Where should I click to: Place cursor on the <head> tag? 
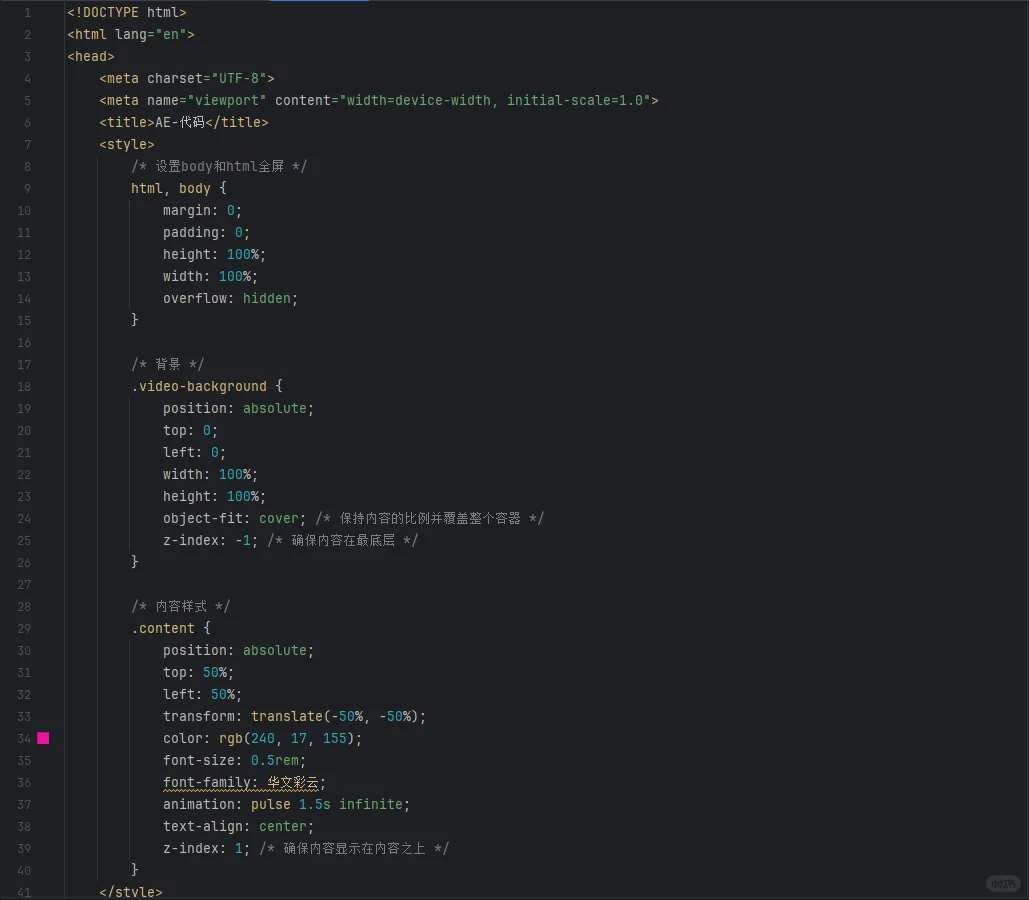[x=91, y=56]
